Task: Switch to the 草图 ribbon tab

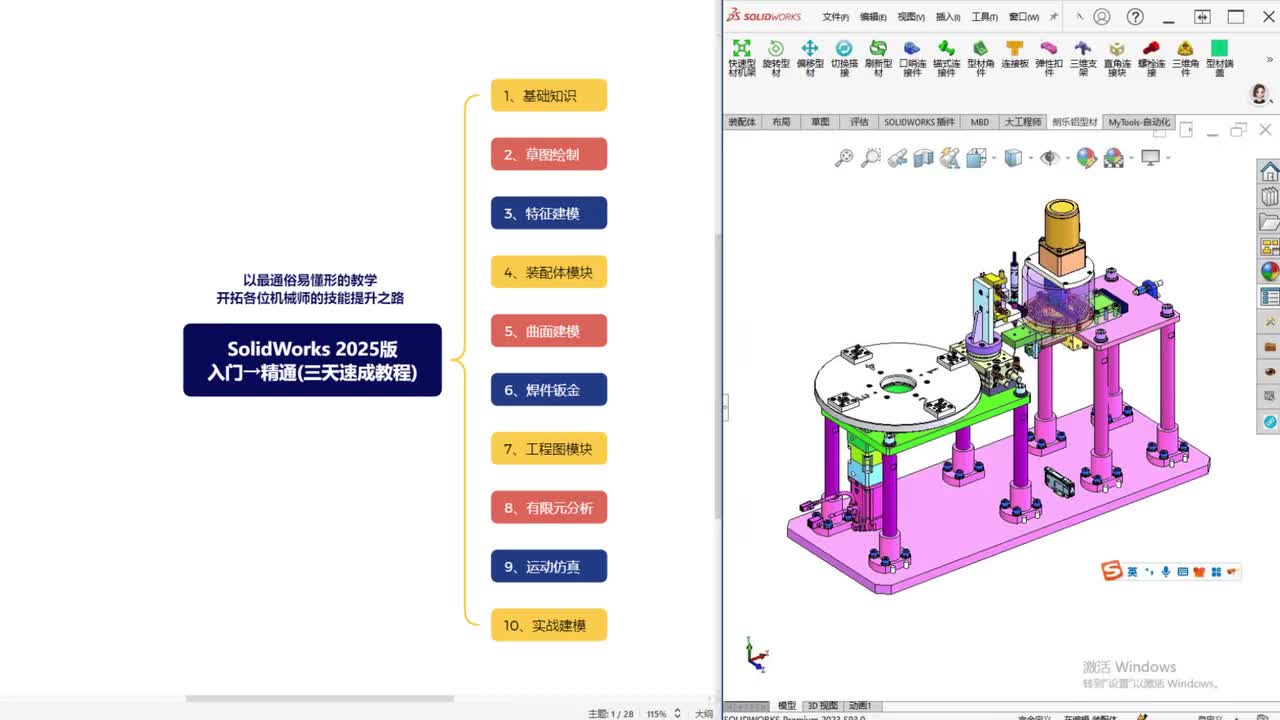Action: click(x=820, y=122)
